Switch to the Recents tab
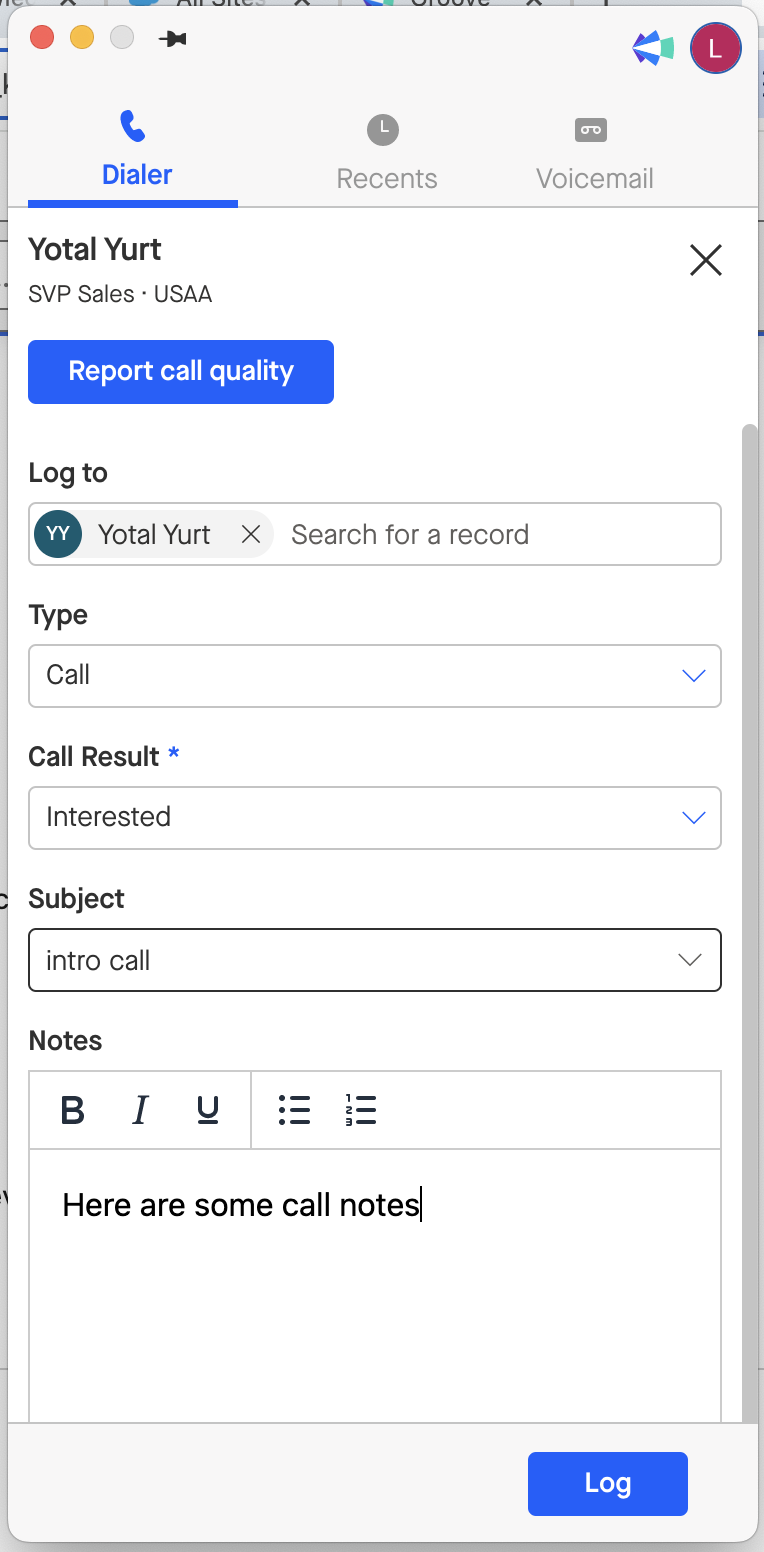The height and width of the screenshot is (1552, 764). [386, 154]
